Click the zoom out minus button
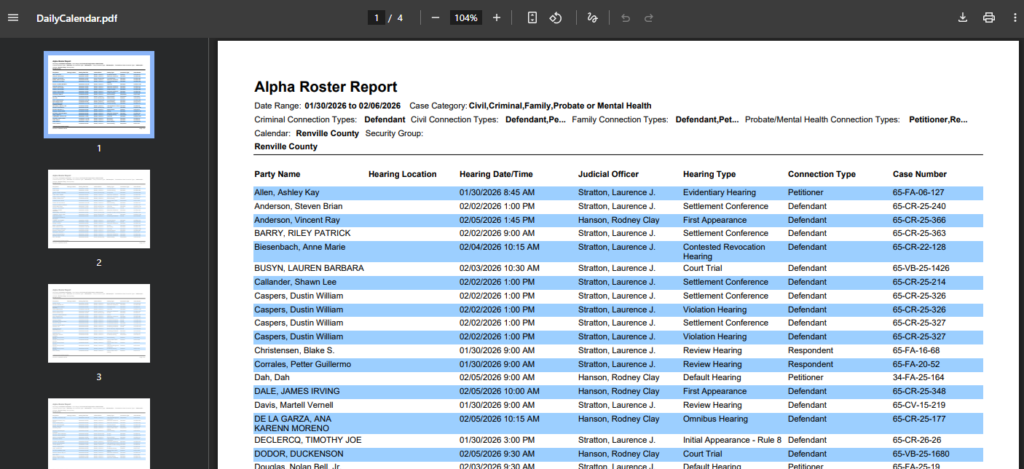The height and width of the screenshot is (469, 1024). (x=435, y=18)
